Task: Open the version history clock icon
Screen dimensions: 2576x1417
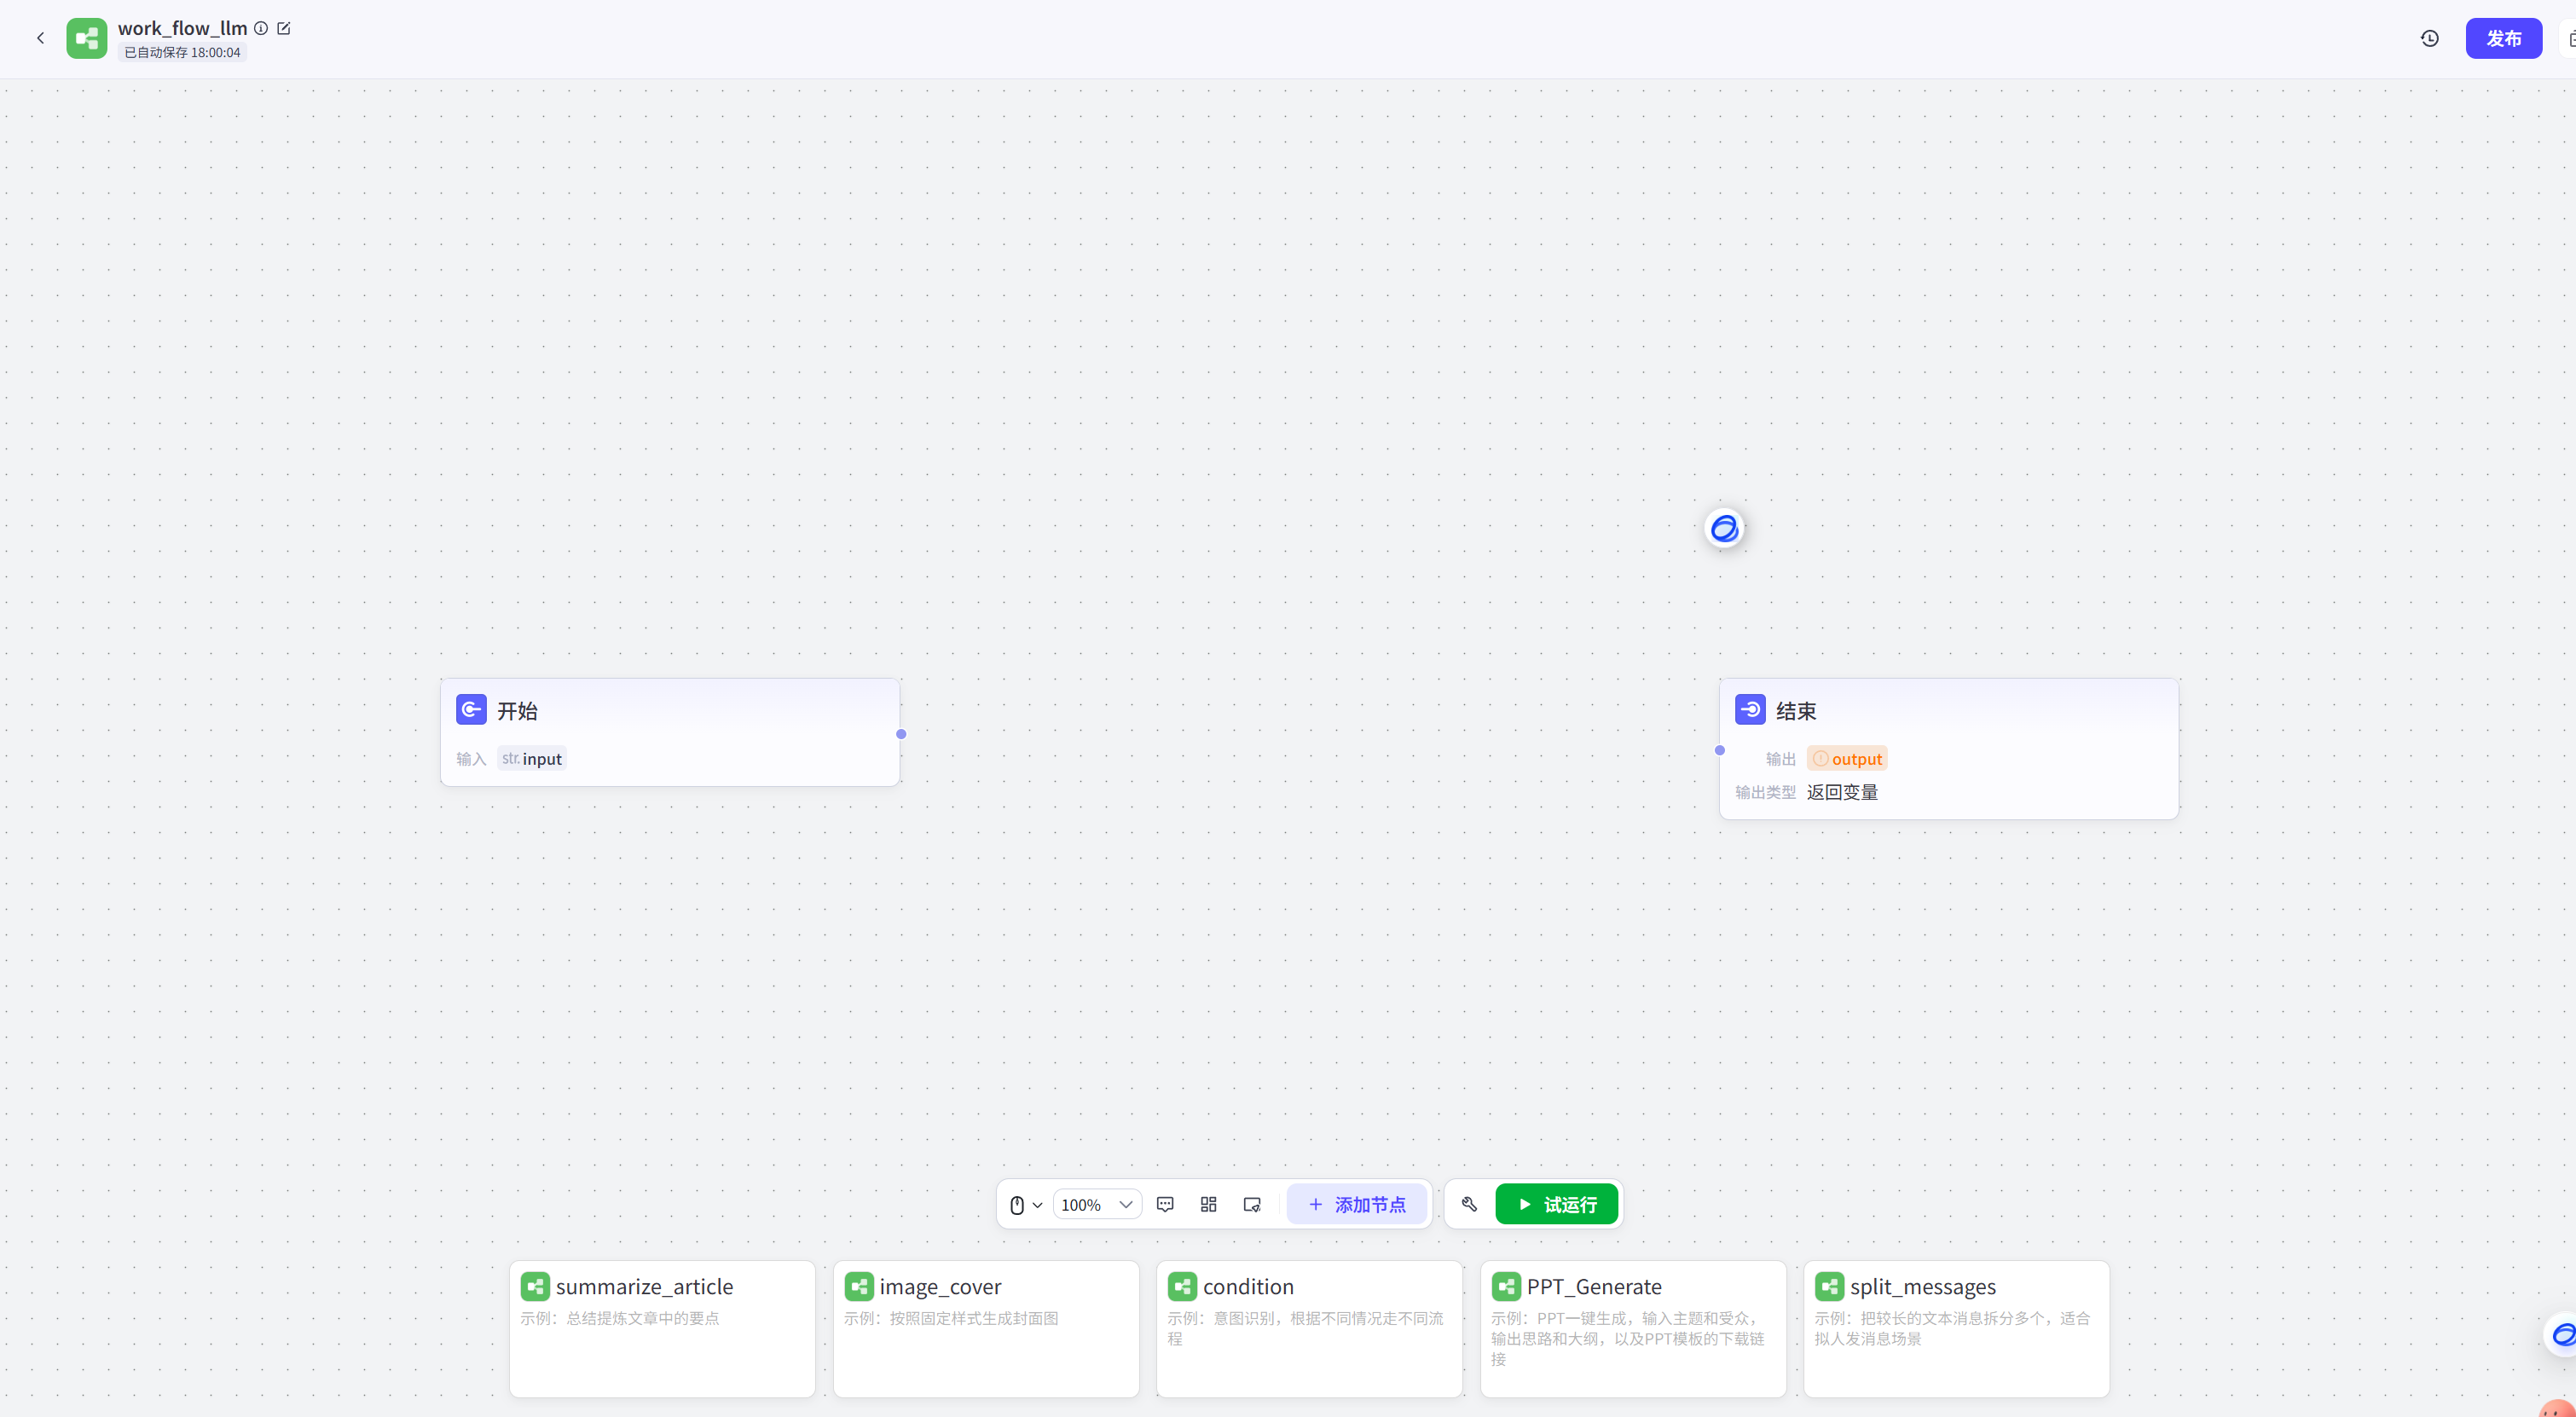Action: click(x=2429, y=38)
